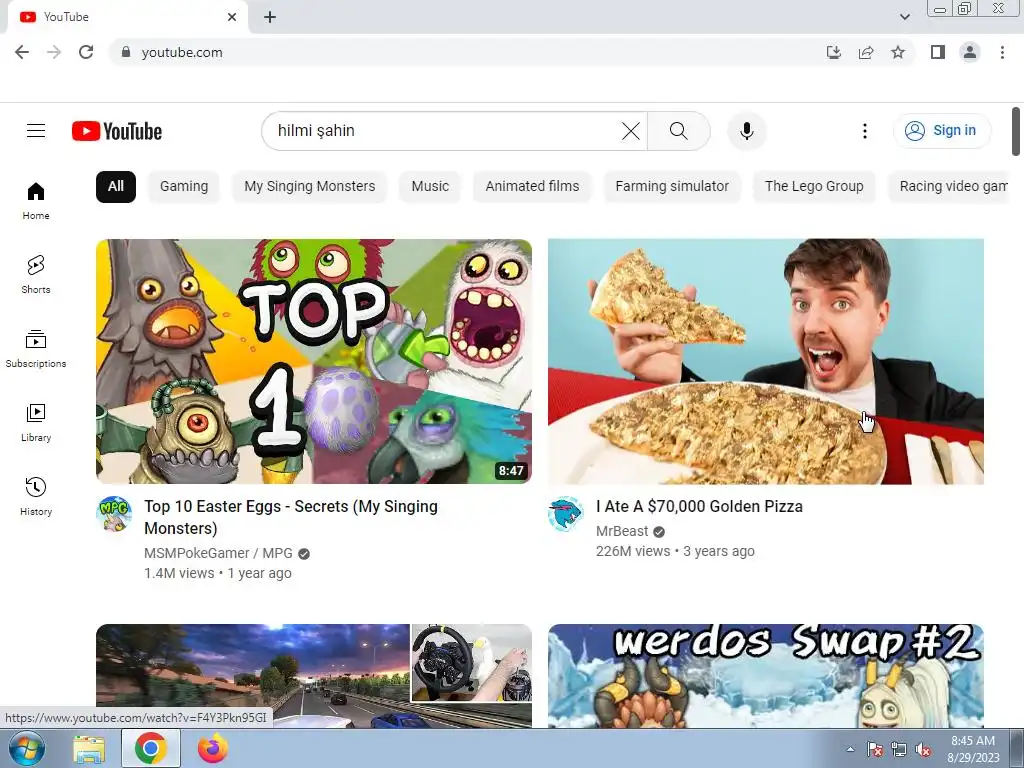Go back with browser back arrow
Screen dimensions: 1024x768
22,52
